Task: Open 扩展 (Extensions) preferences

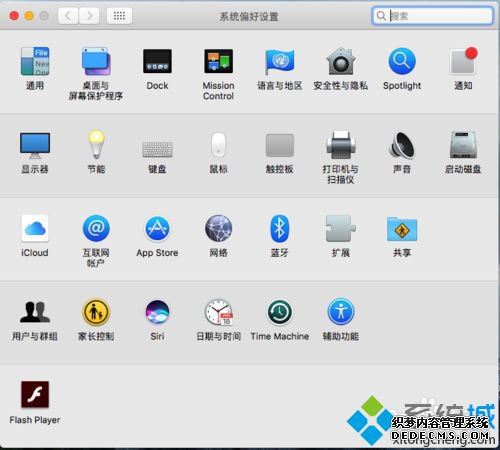Action: click(340, 228)
